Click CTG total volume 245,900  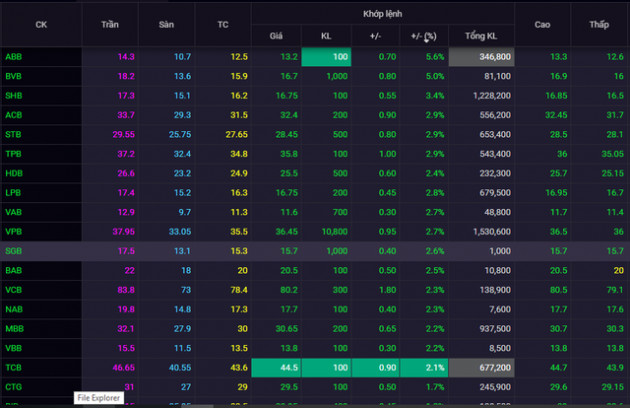pyautogui.click(x=495, y=387)
